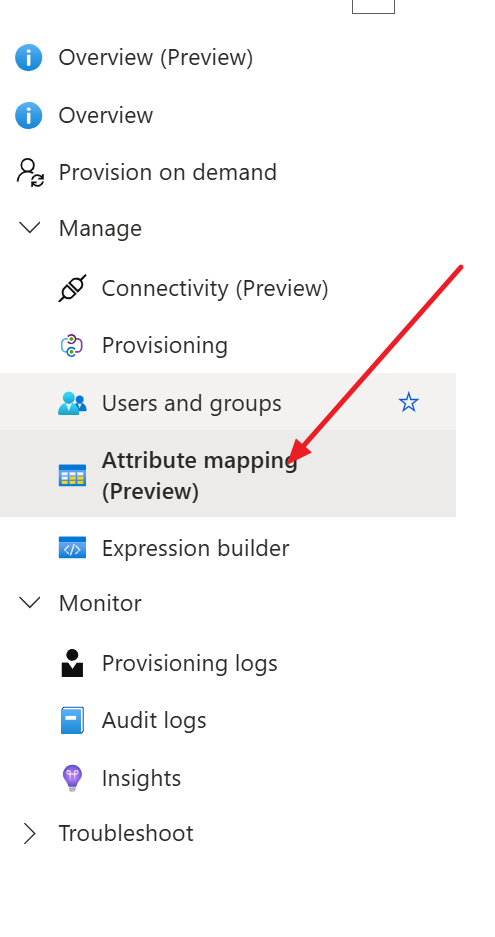Click the Expression builder code icon
This screenshot has height=937, width=495.
[x=72, y=547]
